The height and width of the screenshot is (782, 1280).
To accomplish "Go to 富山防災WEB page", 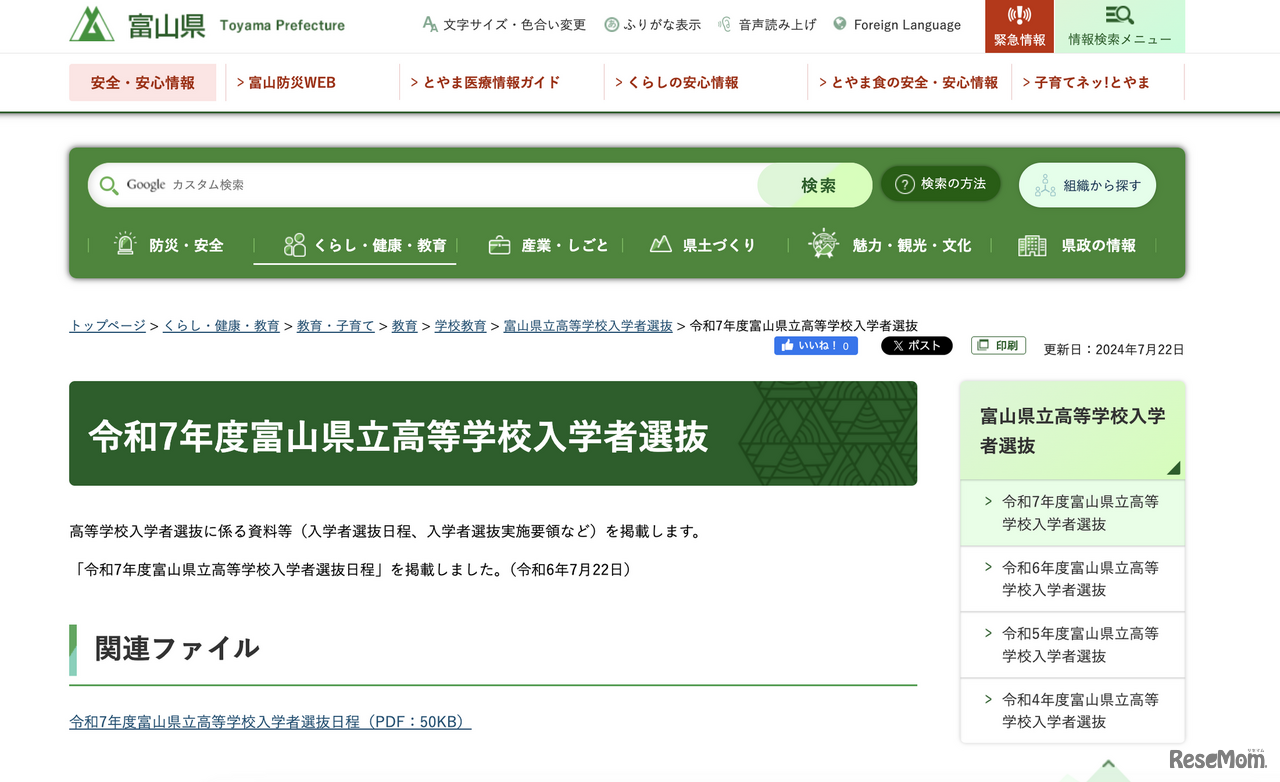I will 293,82.
